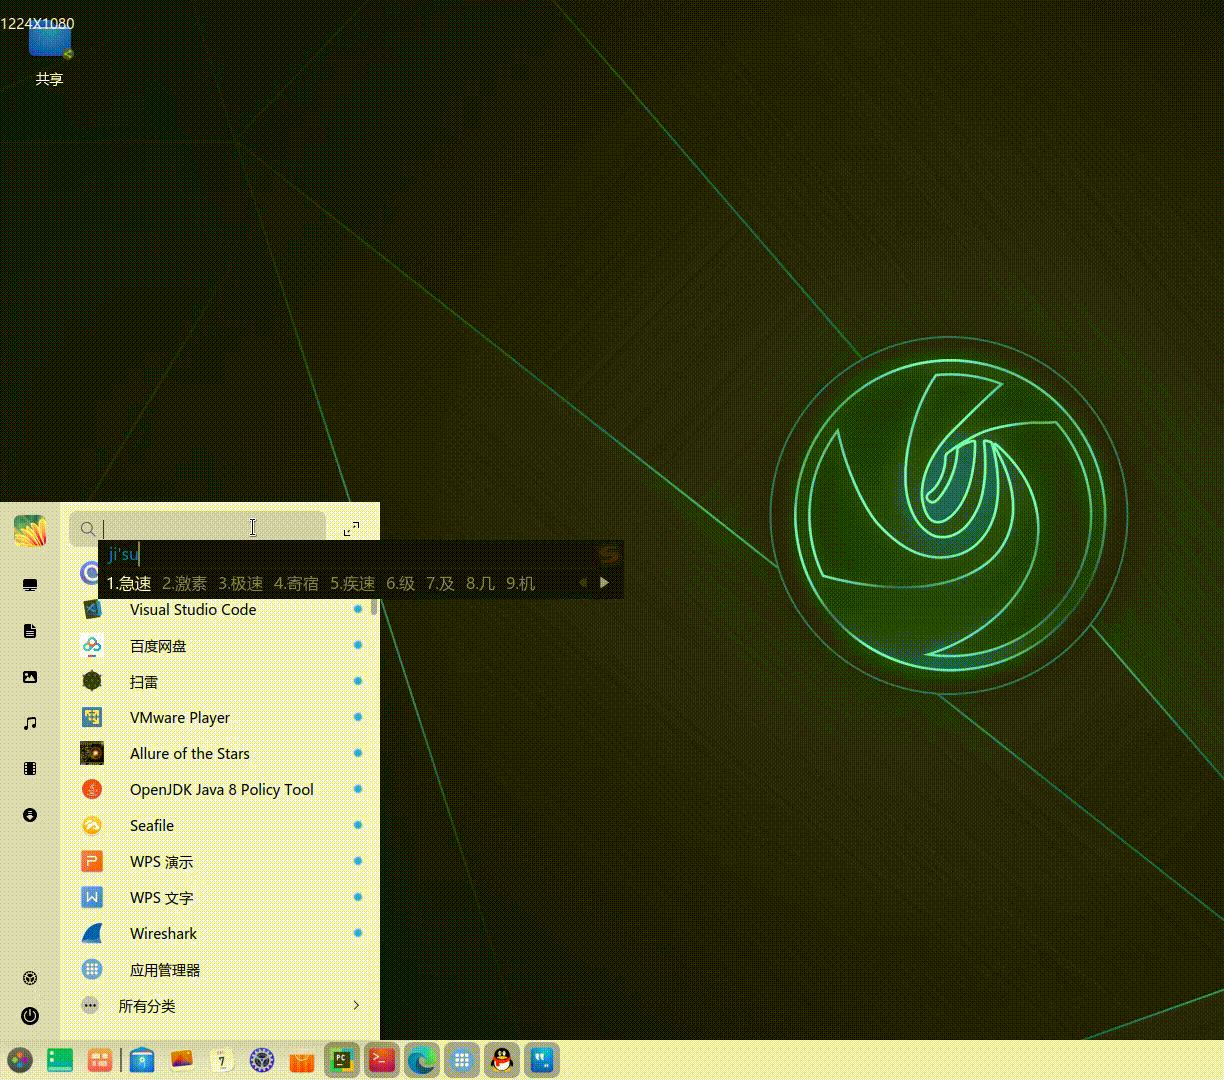Expand the 所有分类 categories arrow

coord(356,1005)
